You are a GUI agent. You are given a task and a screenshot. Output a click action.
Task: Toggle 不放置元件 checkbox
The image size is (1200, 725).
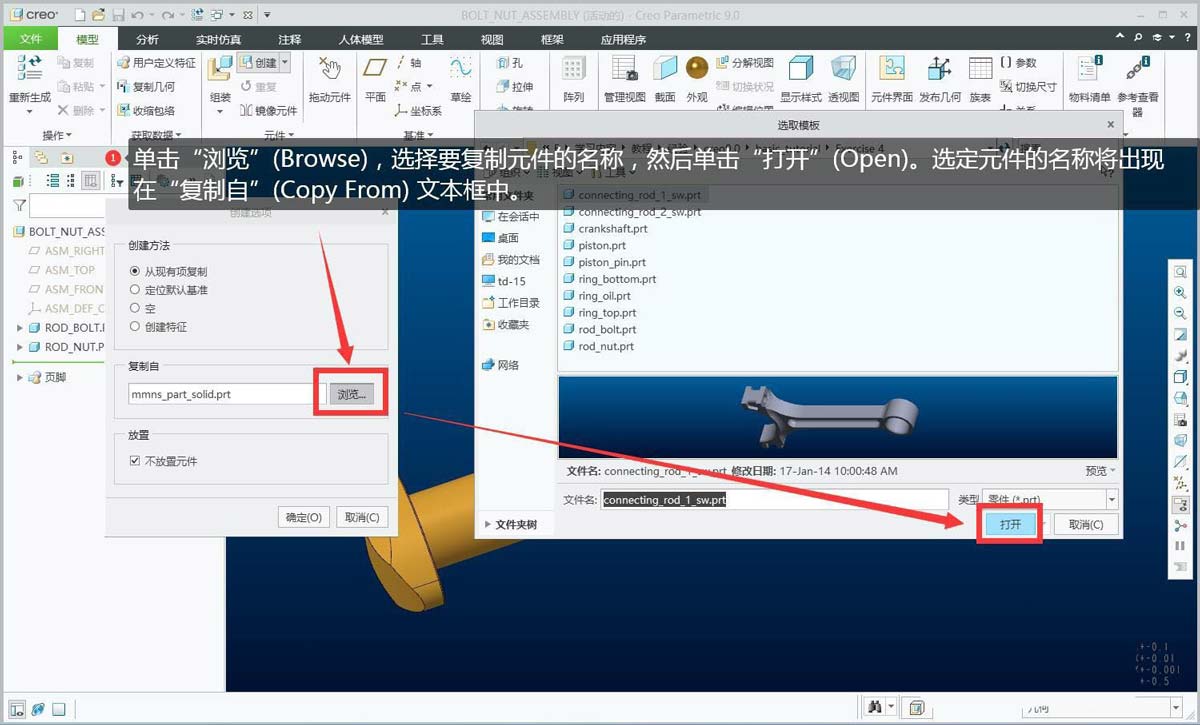pos(135,461)
